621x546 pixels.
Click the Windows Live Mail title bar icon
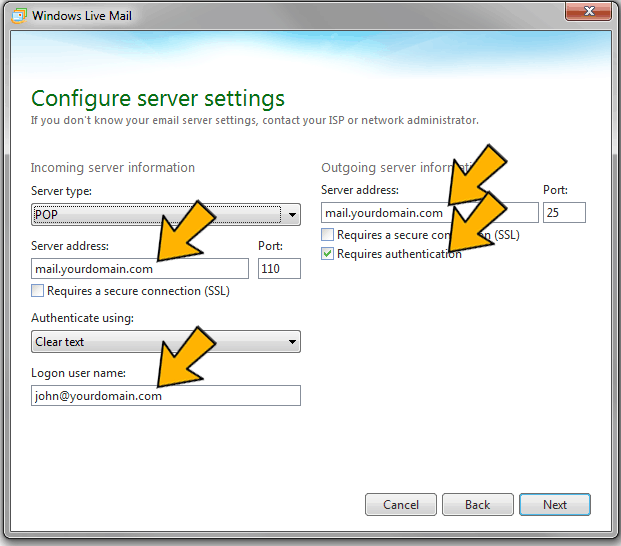click(x=19, y=16)
